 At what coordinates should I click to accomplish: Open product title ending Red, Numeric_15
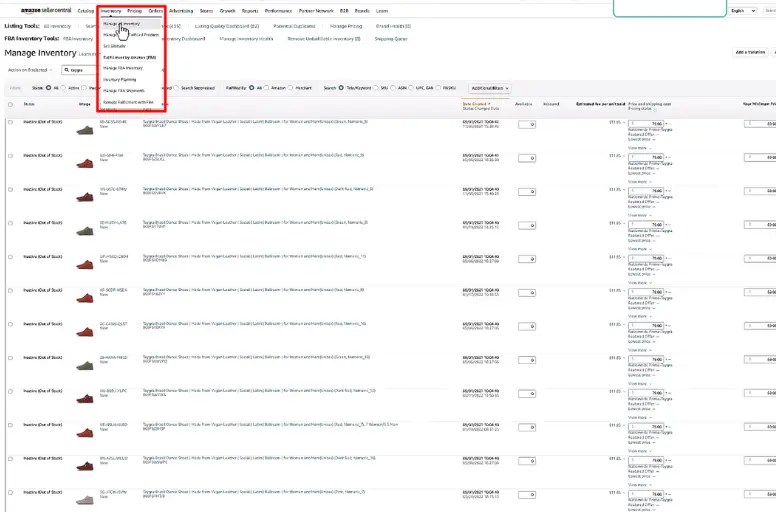pyautogui.click(x=254, y=256)
